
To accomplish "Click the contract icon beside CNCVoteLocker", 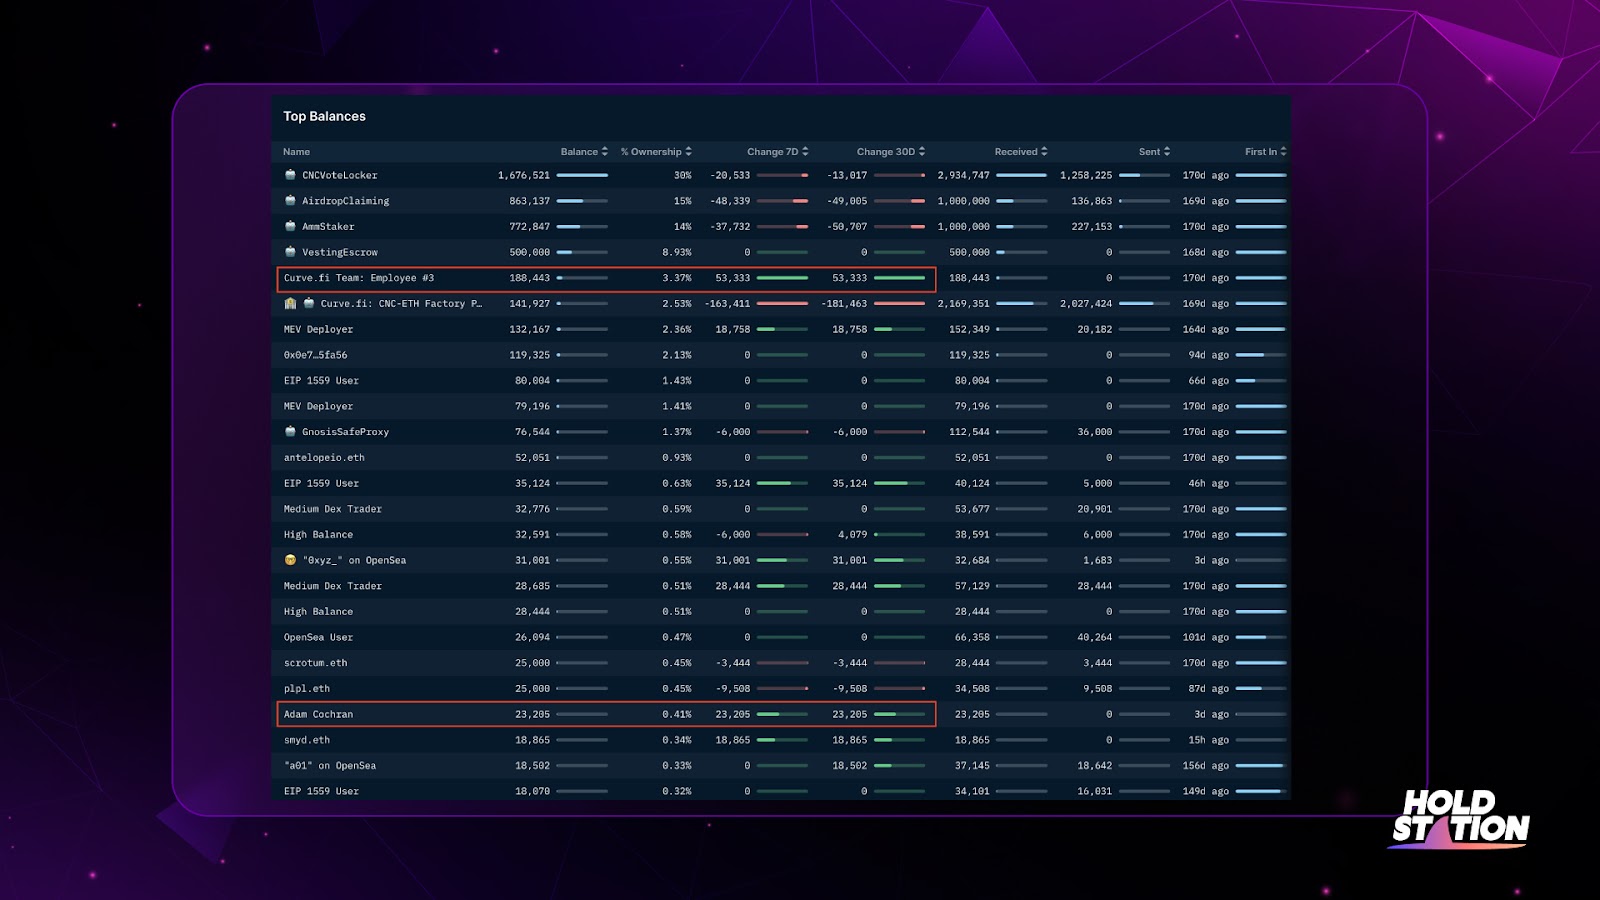I will pos(290,175).
